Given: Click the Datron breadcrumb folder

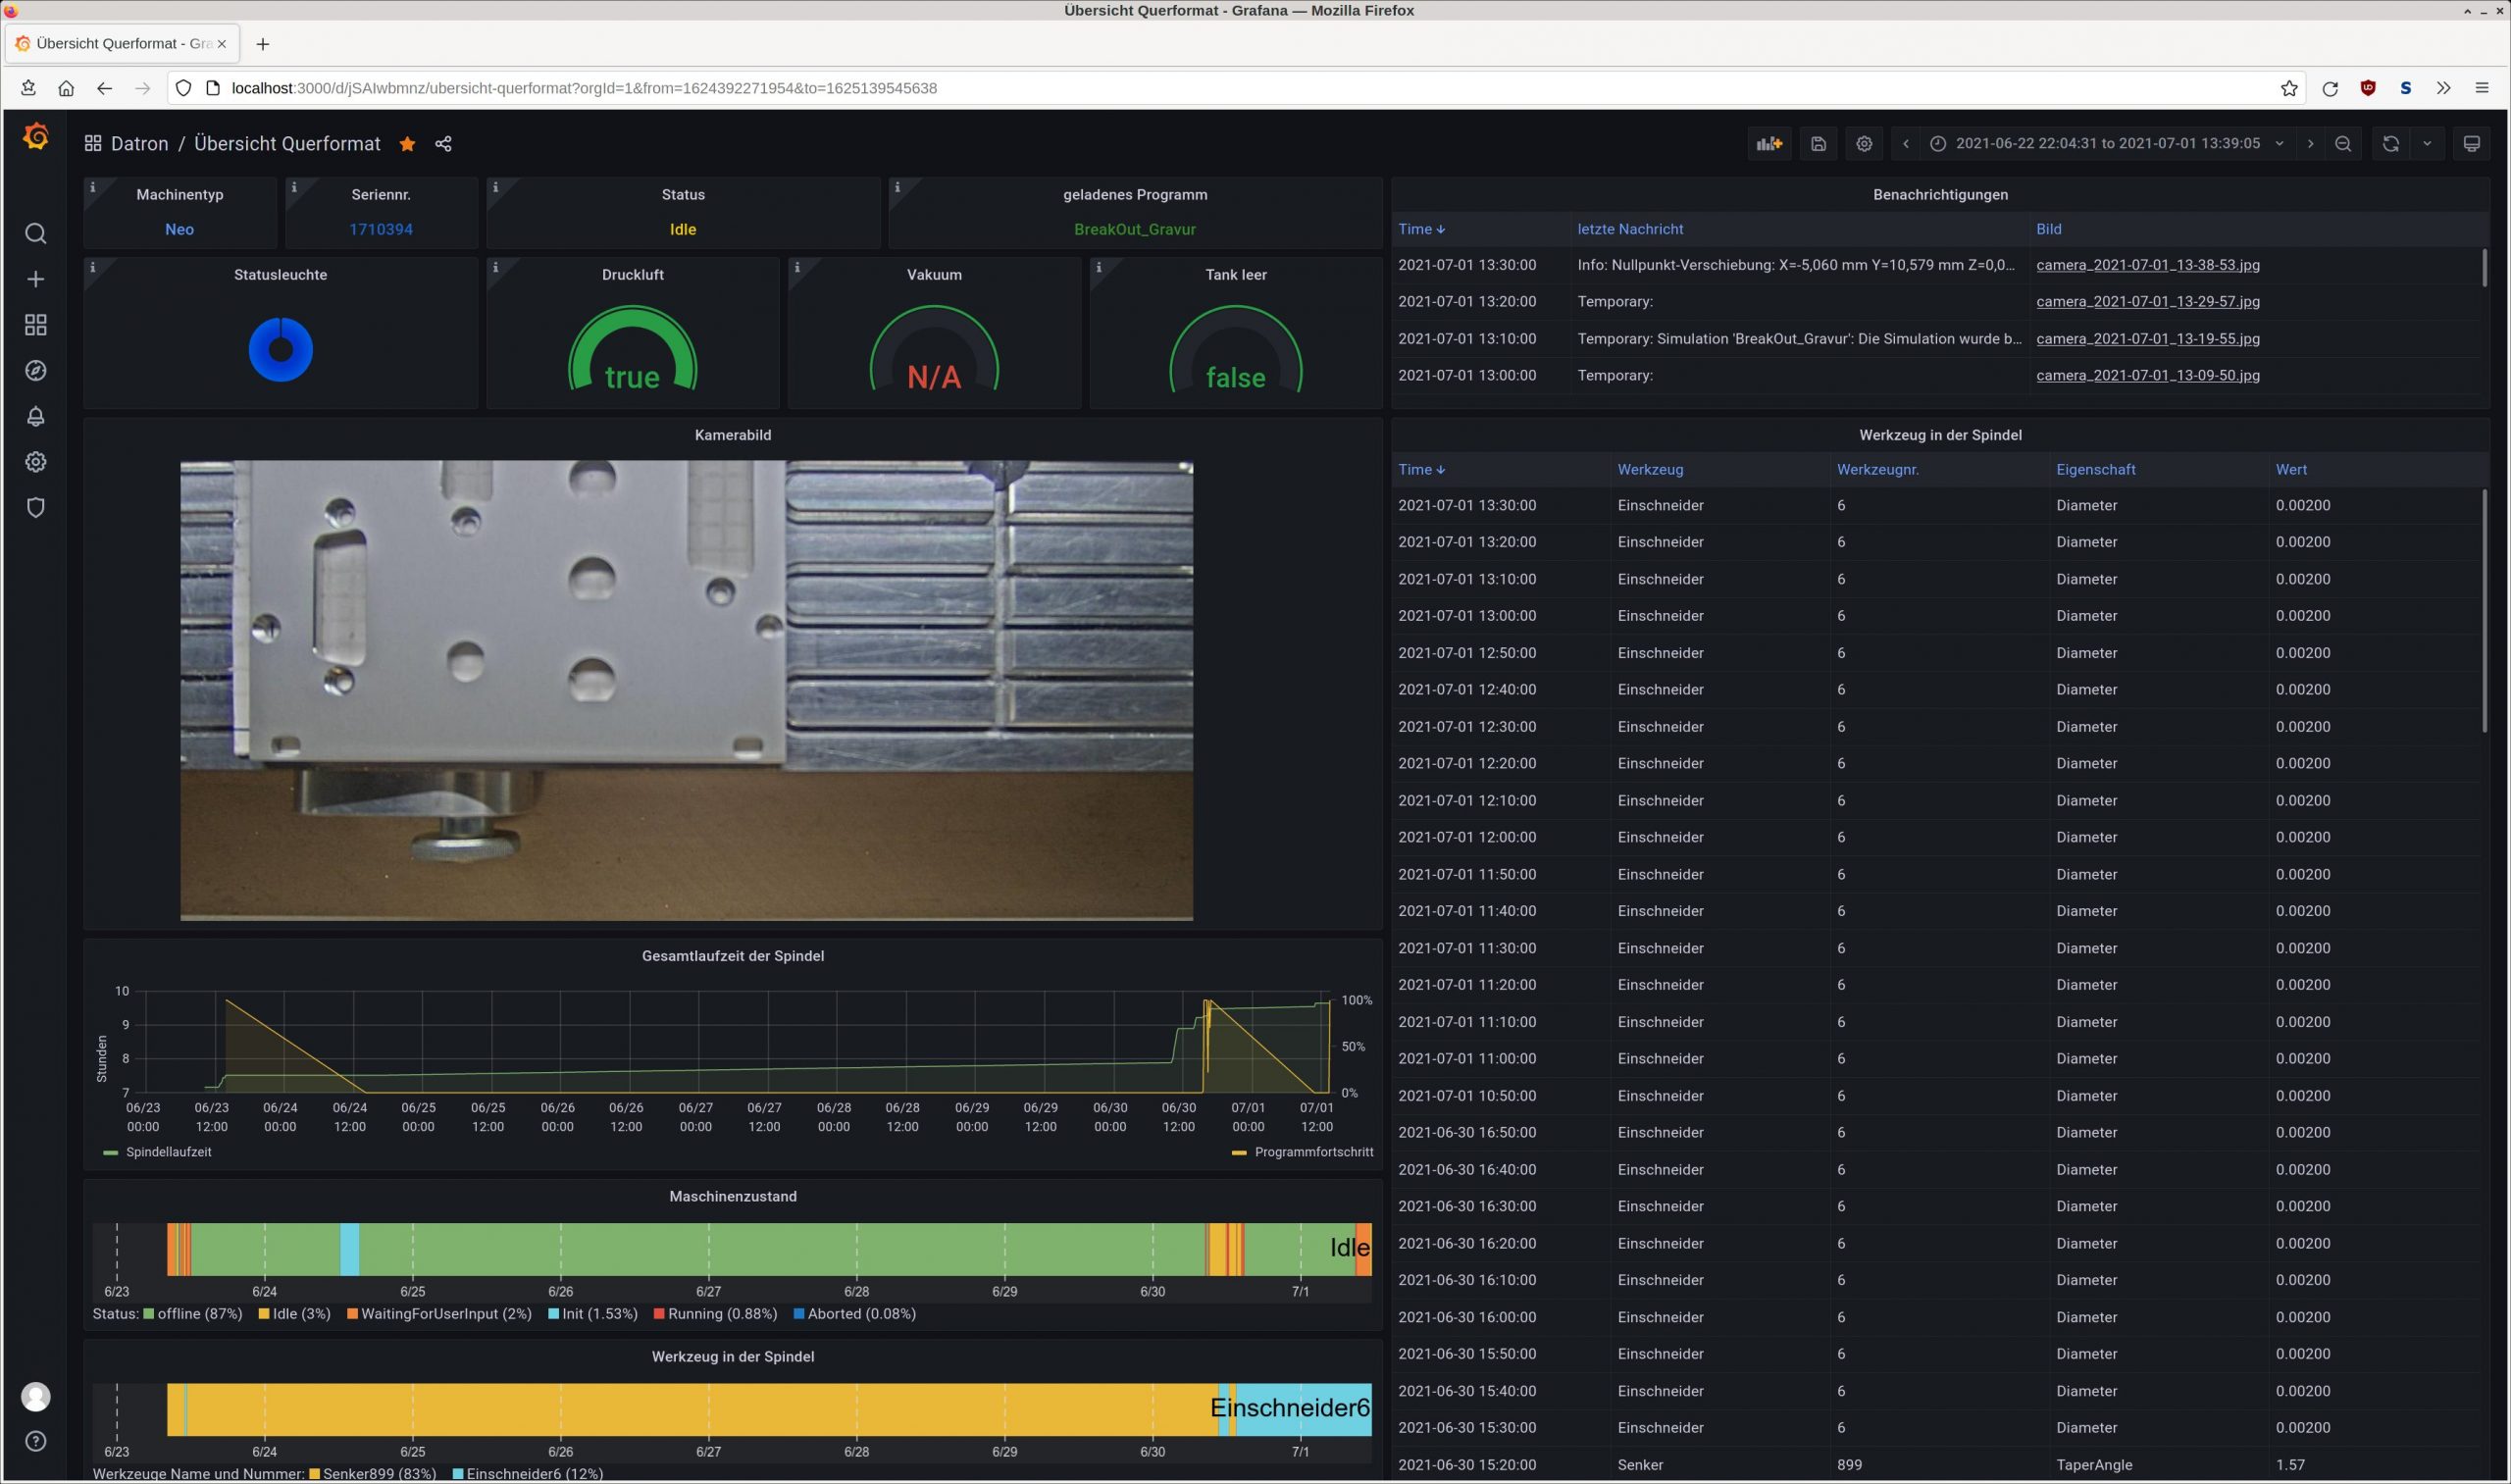Looking at the screenshot, I should click(139, 144).
